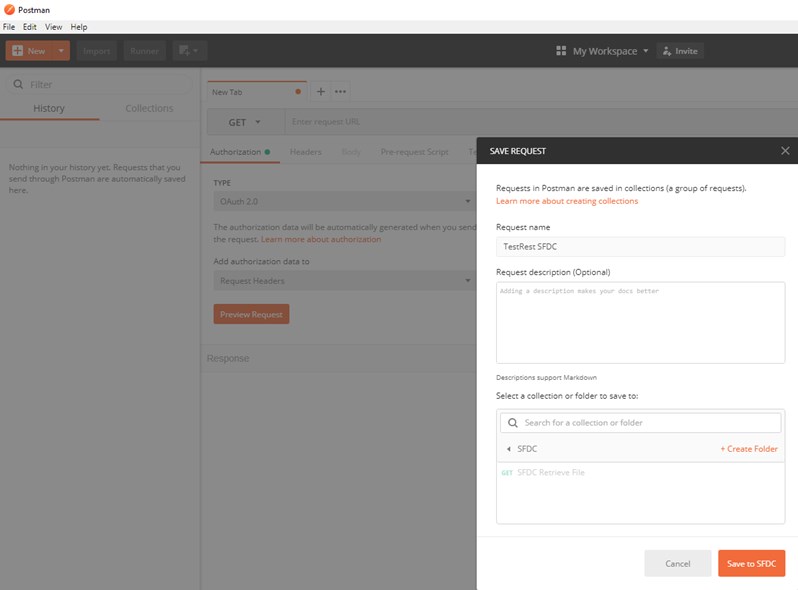Switch to the Collections tab
The image size is (798, 590).
tap(149, 108)
